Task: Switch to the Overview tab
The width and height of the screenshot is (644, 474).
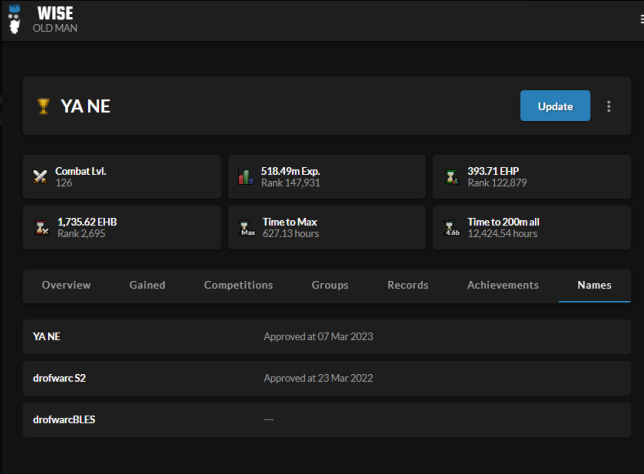Action: (x=66, y=285)
